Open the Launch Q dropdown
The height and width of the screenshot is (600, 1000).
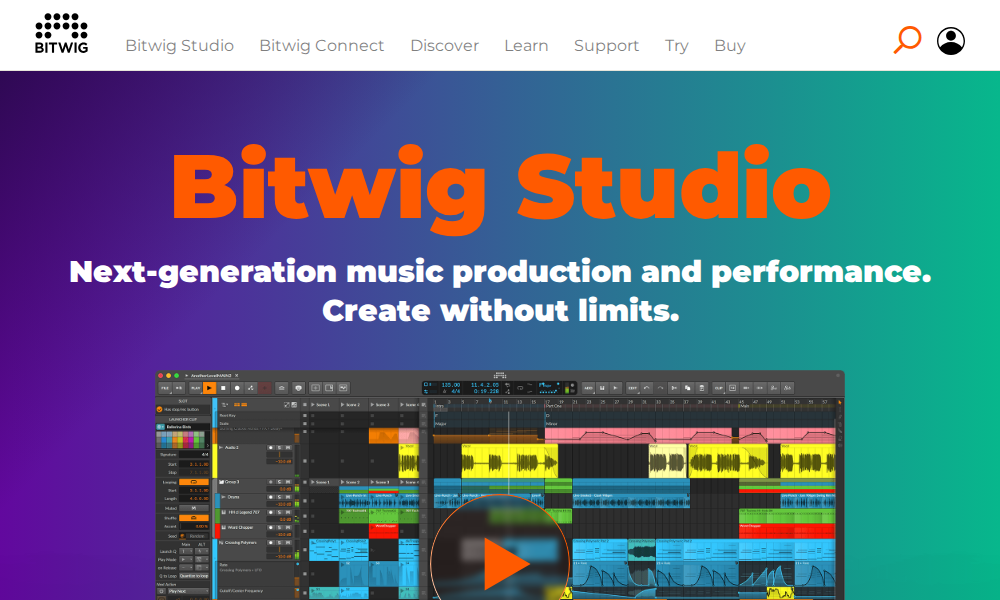(186, 549)
